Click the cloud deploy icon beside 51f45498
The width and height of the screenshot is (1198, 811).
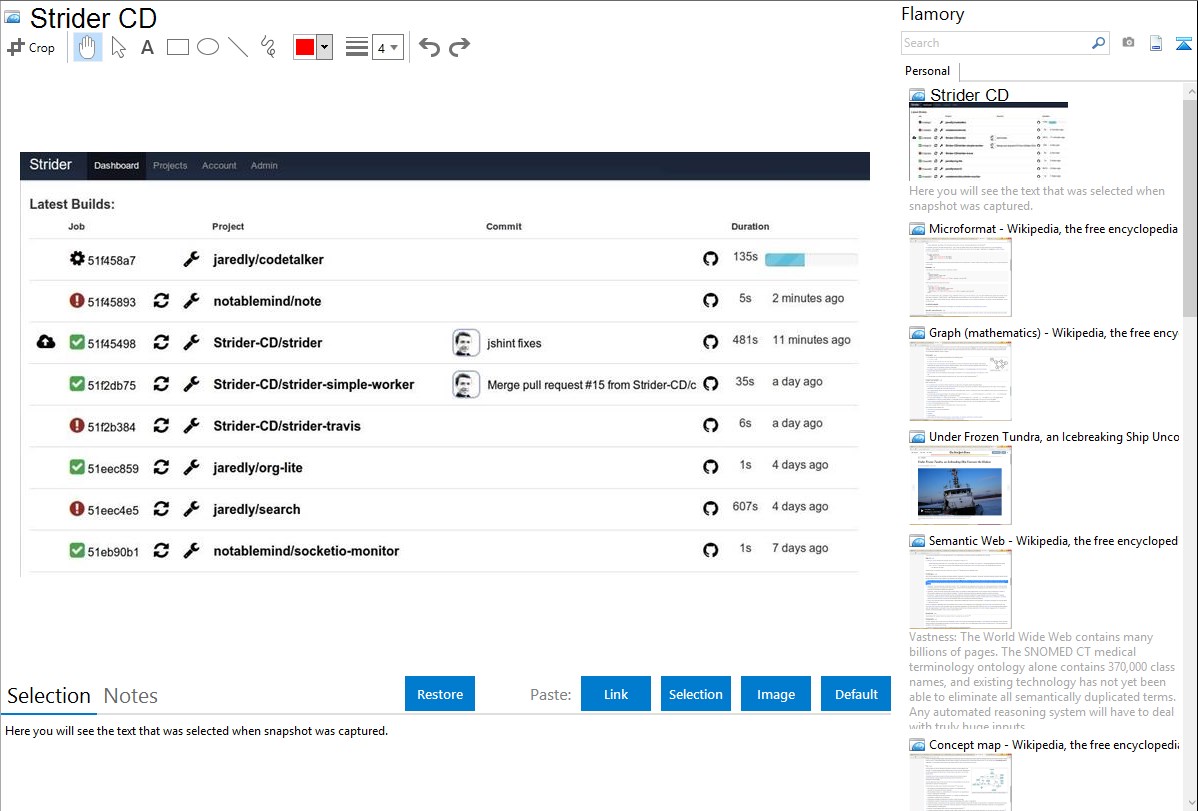(x=46, y=342)
